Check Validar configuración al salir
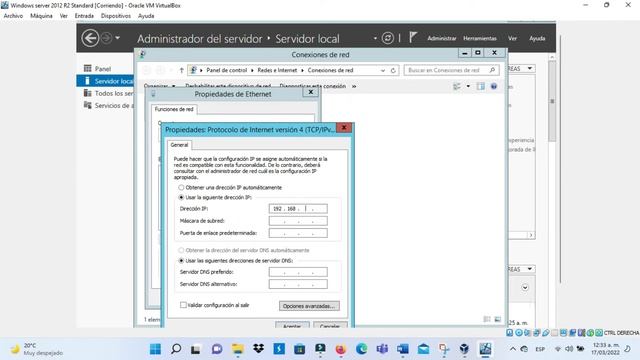 183,305
